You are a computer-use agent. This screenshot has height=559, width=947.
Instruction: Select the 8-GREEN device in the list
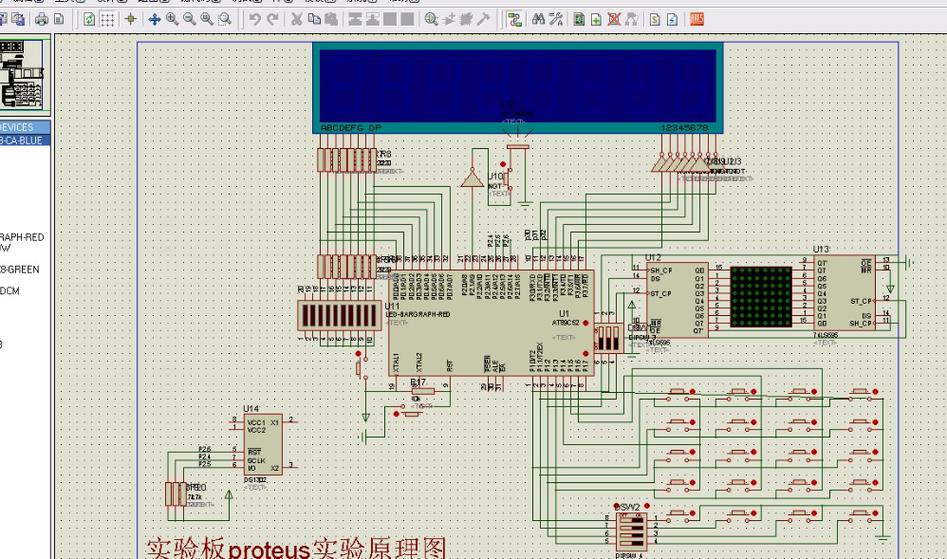pos(20,270)
